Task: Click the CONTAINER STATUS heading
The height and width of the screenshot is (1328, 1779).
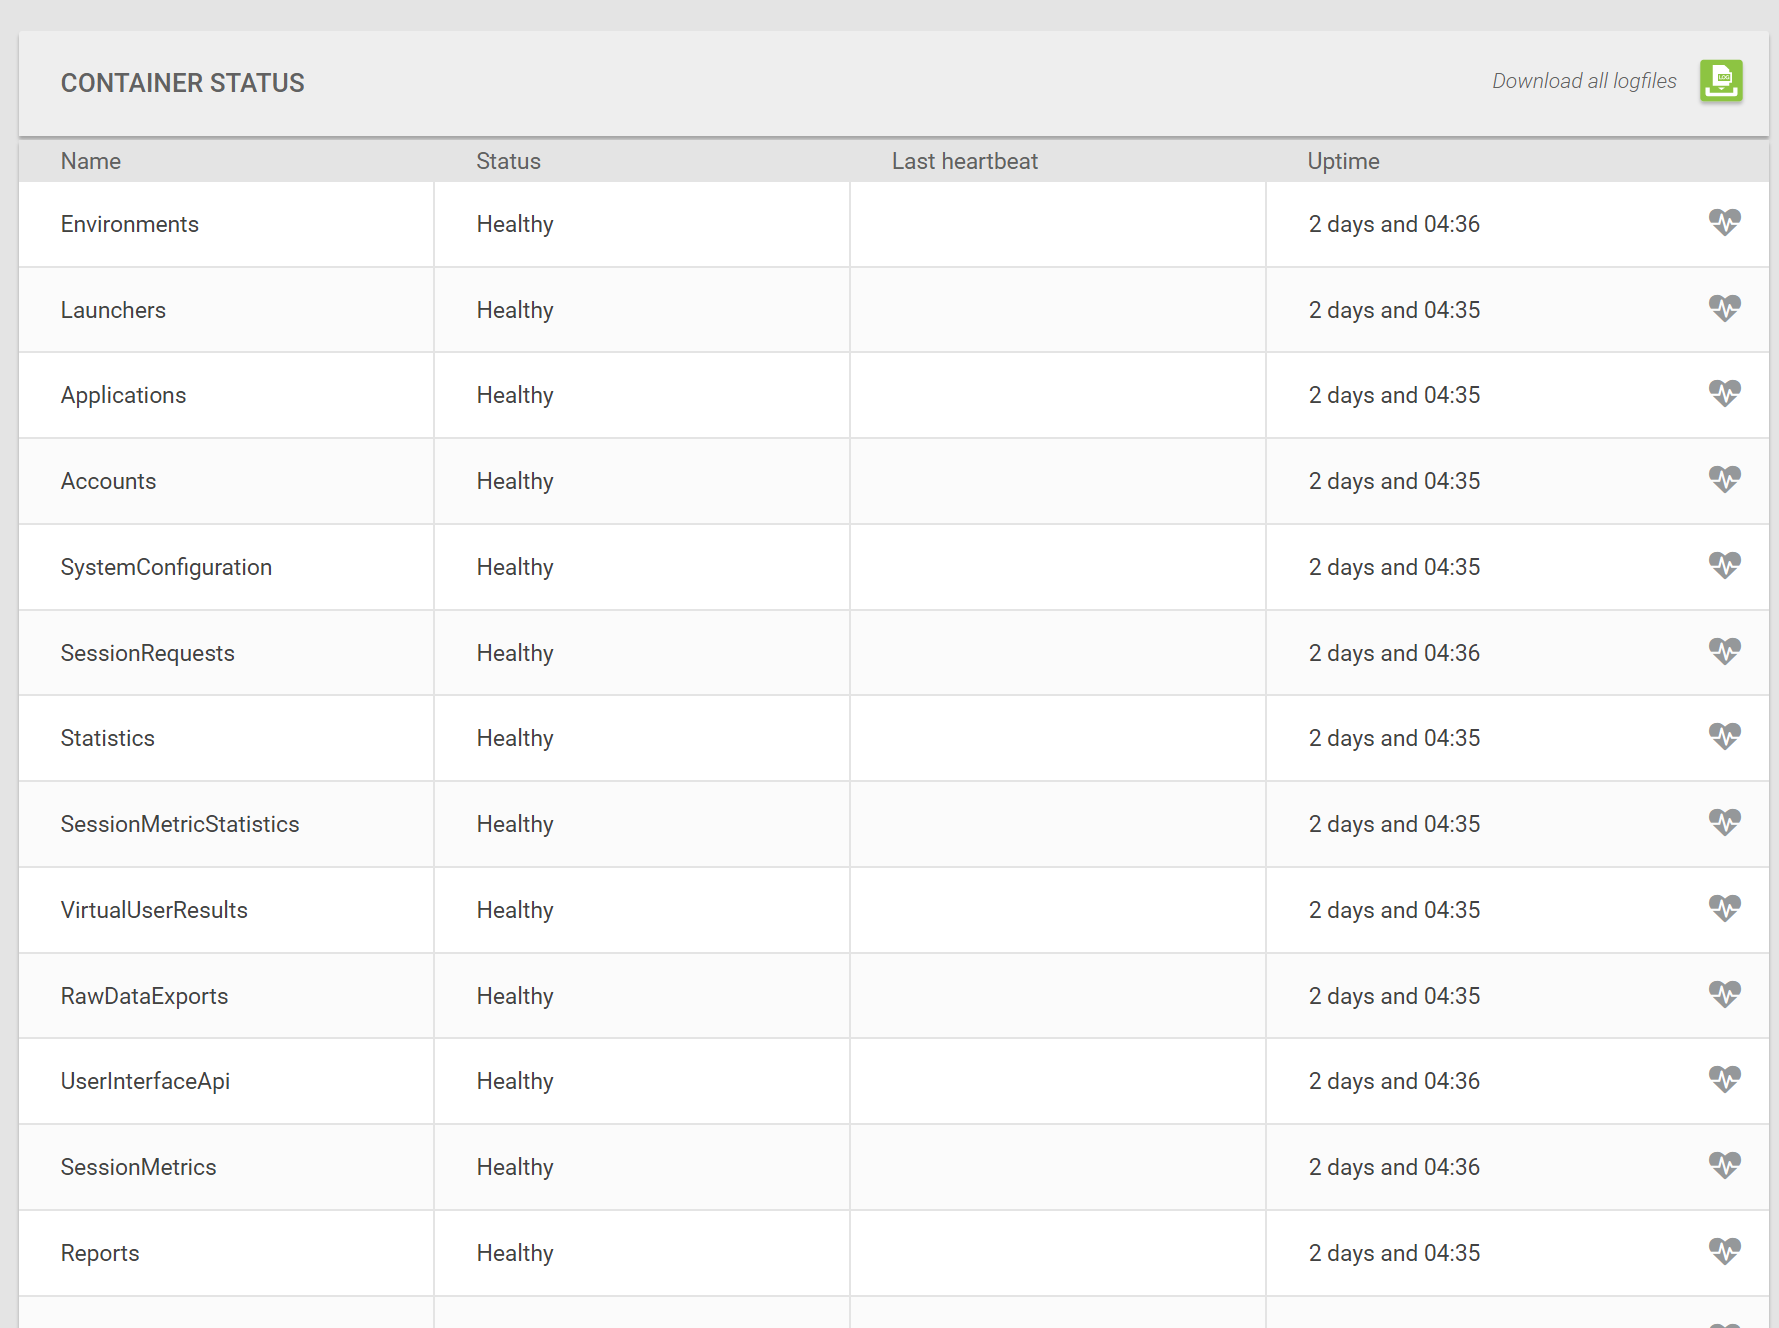Action: 183,83
